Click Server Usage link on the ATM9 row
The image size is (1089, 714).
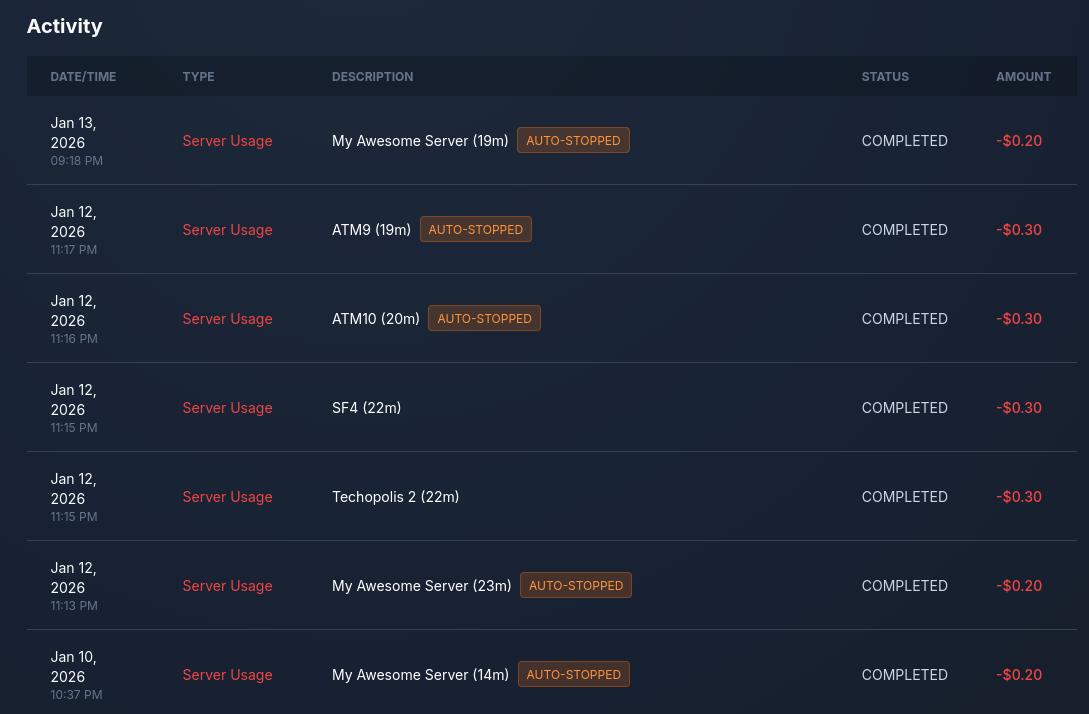227,230
